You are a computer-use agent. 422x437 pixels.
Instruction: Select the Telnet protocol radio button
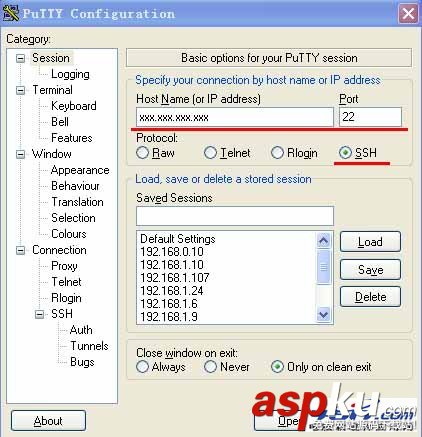[210, 153]
